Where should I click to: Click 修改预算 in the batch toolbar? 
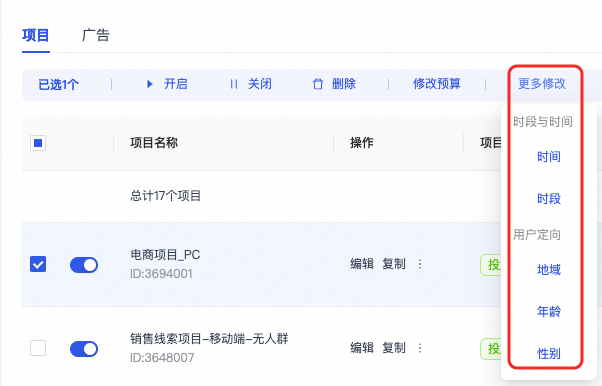pyautogui.click(x=437, y=84)
